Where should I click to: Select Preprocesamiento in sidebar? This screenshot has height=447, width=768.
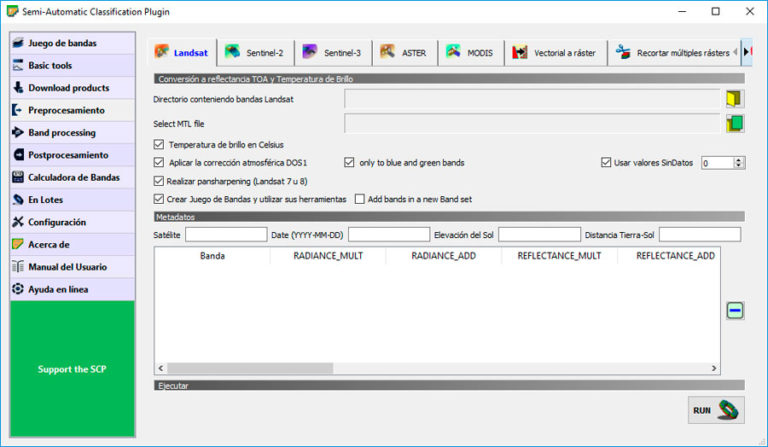pyautogui.click(x=72, y=111)
